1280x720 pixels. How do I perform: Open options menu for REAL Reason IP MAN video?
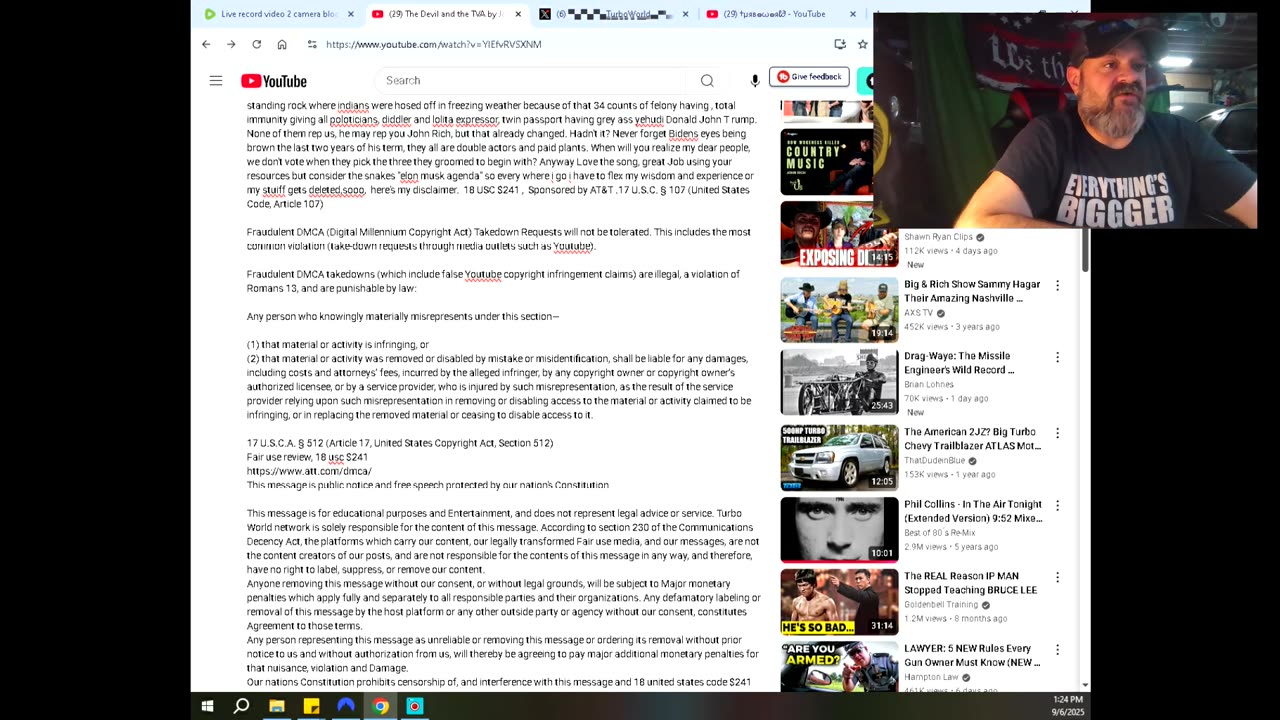point(1057,577)
